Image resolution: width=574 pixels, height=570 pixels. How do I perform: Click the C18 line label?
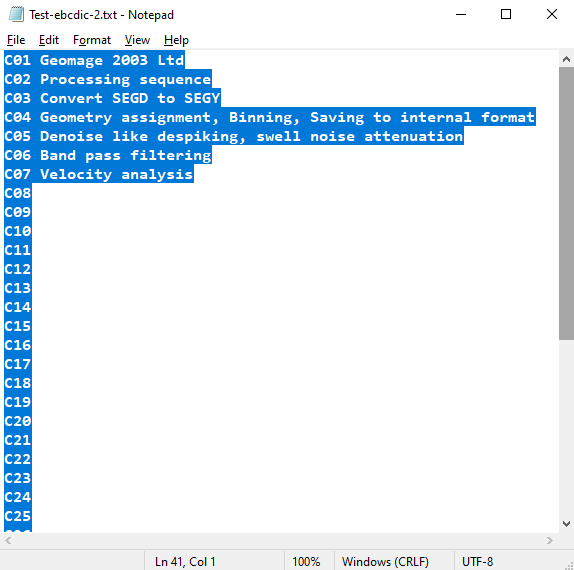[18, 383]
